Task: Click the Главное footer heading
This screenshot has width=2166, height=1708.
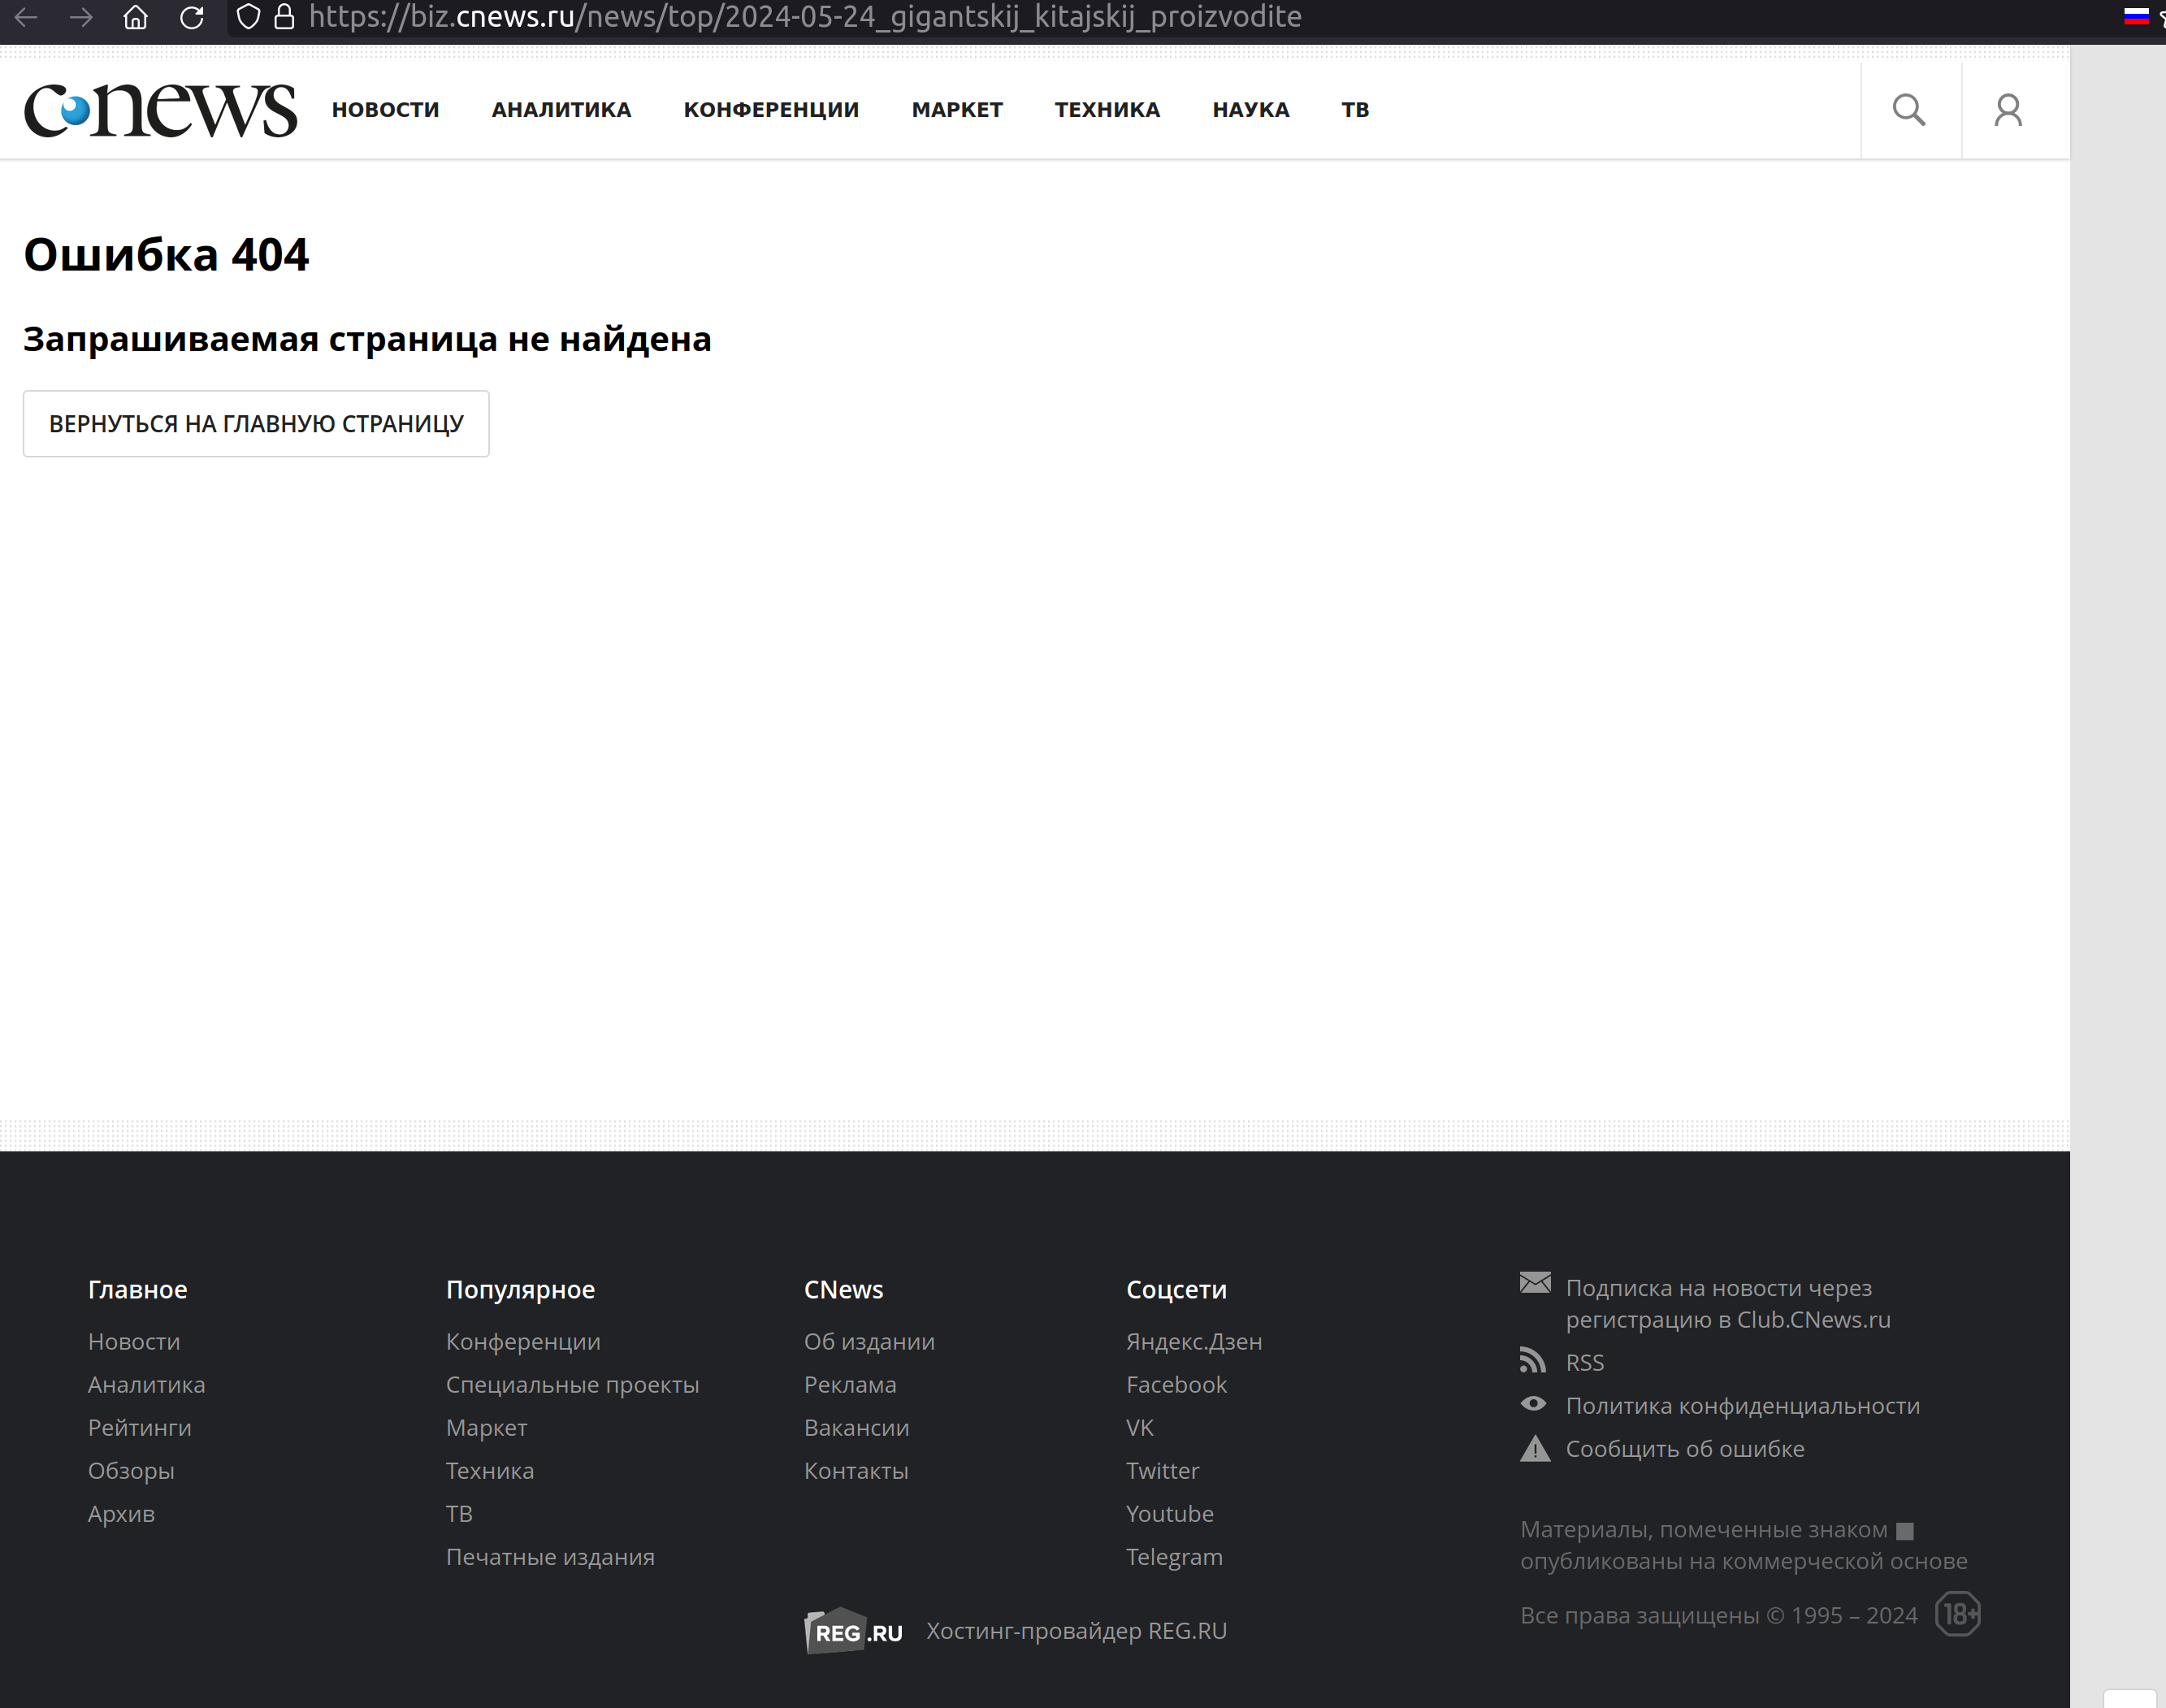Action: point(138,1289)
